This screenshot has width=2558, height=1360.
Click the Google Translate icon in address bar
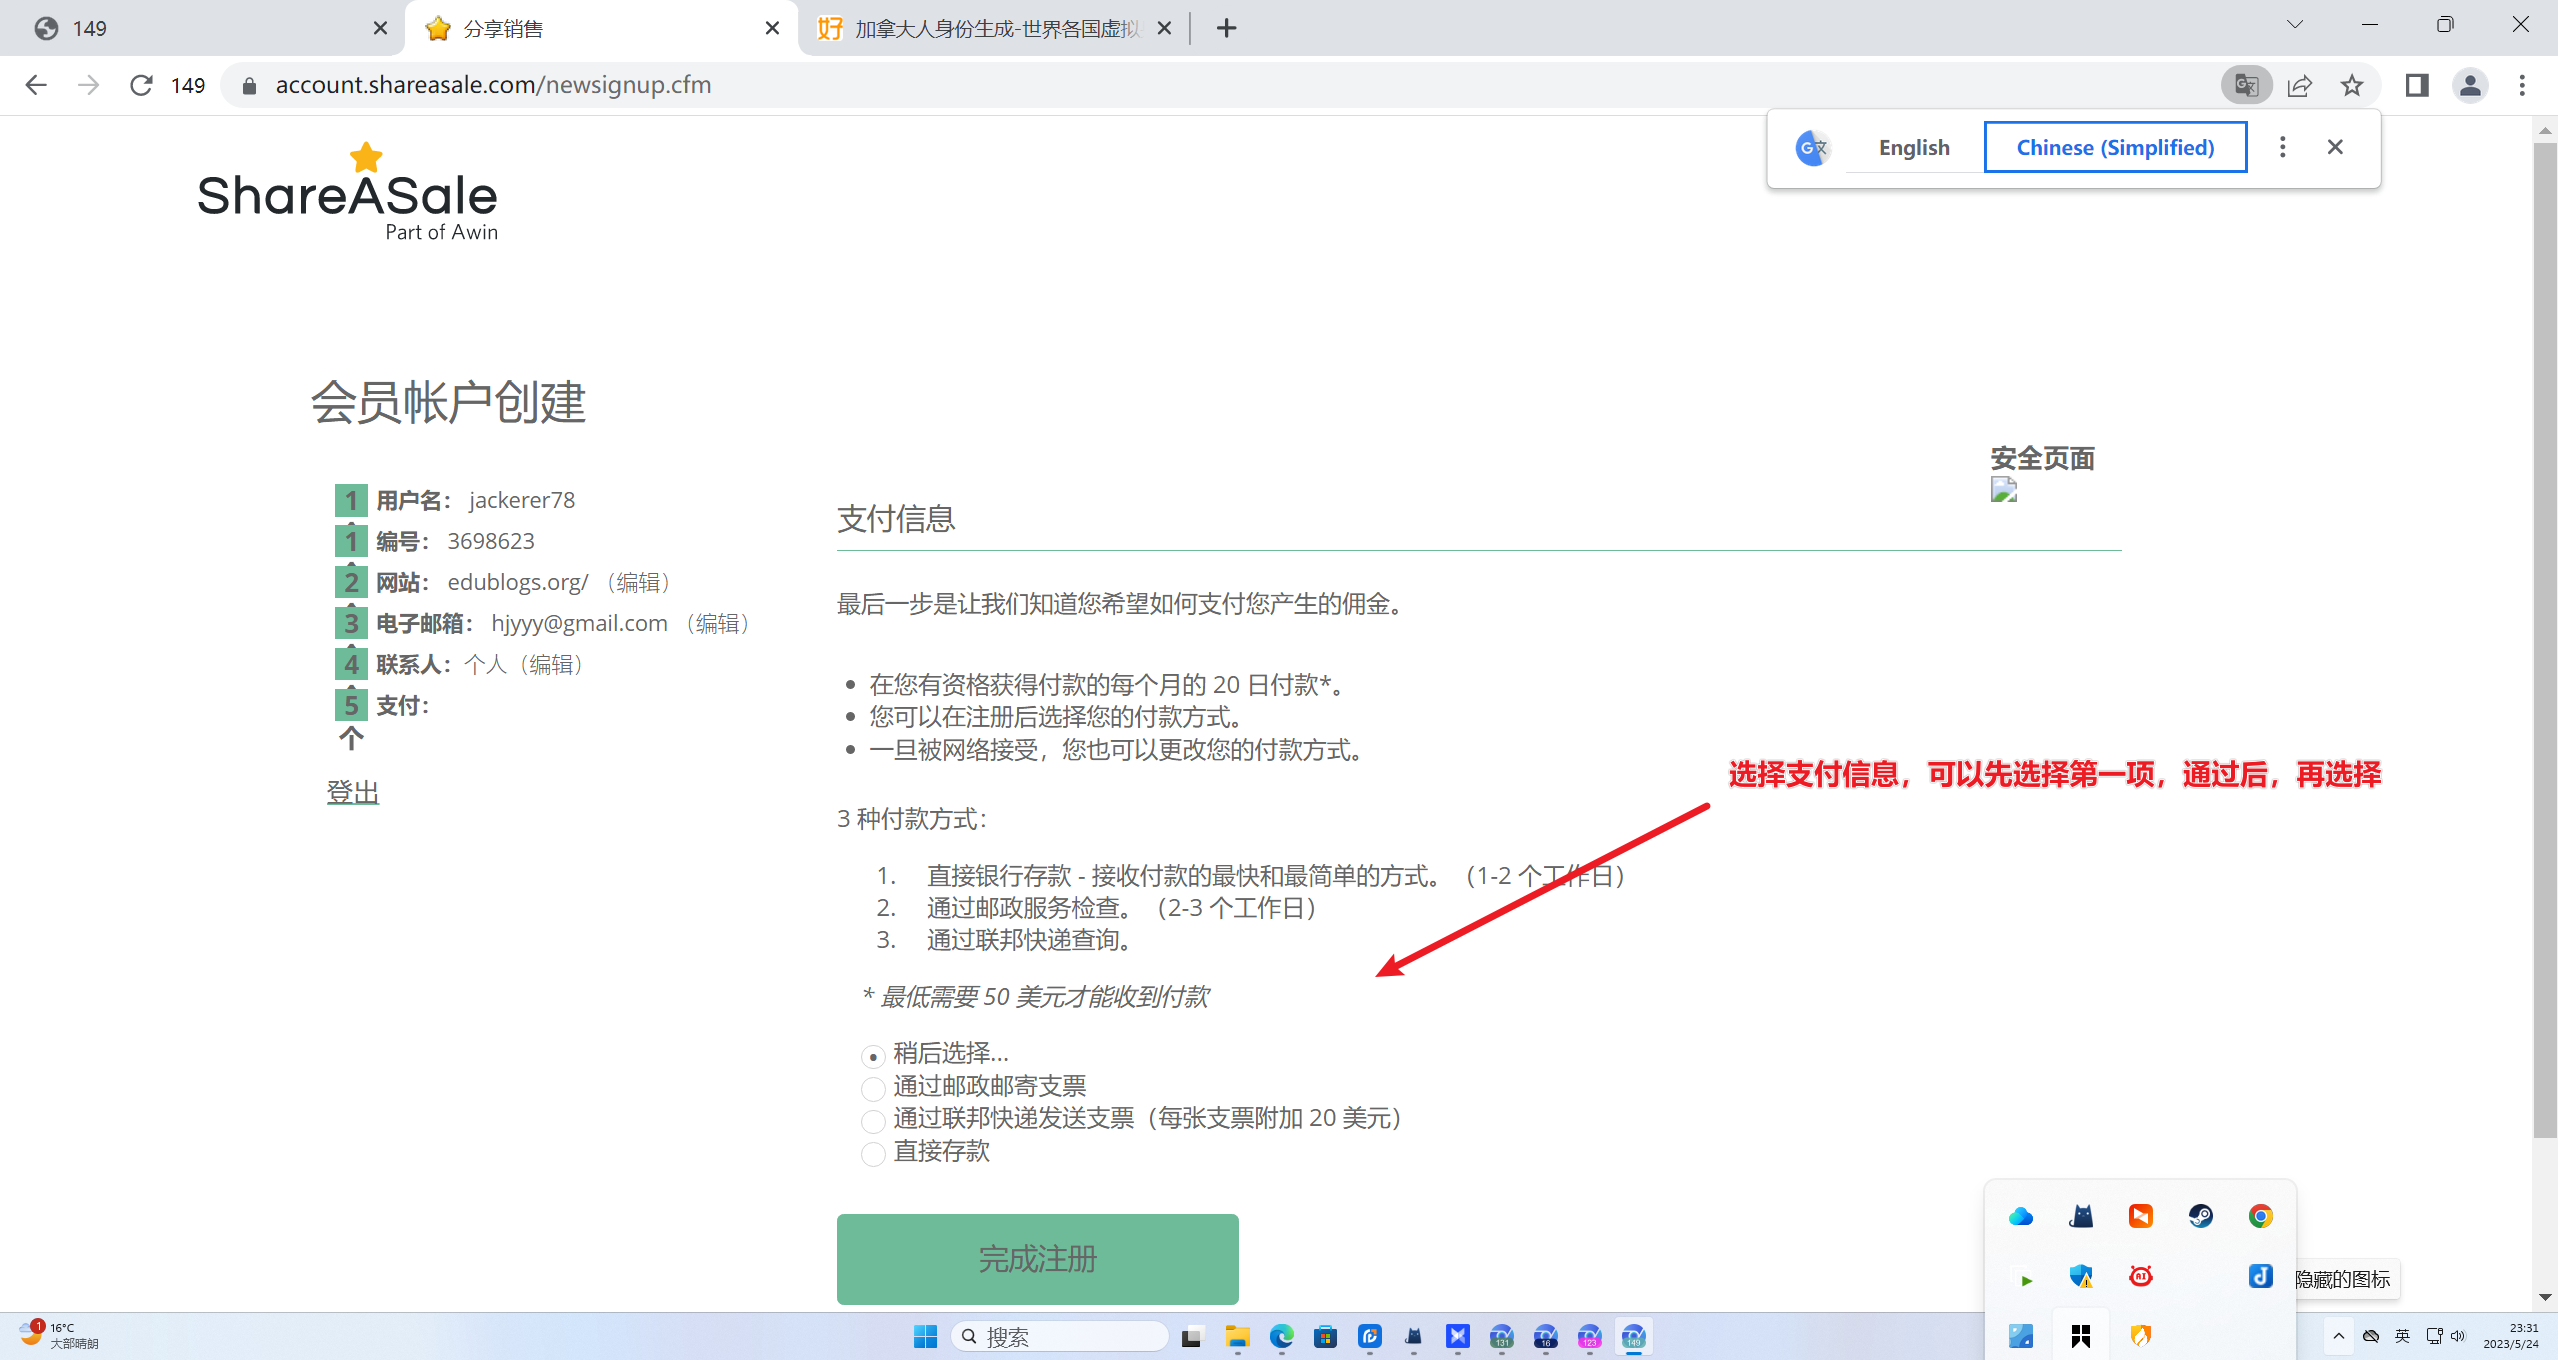(x=2246, y=85)
